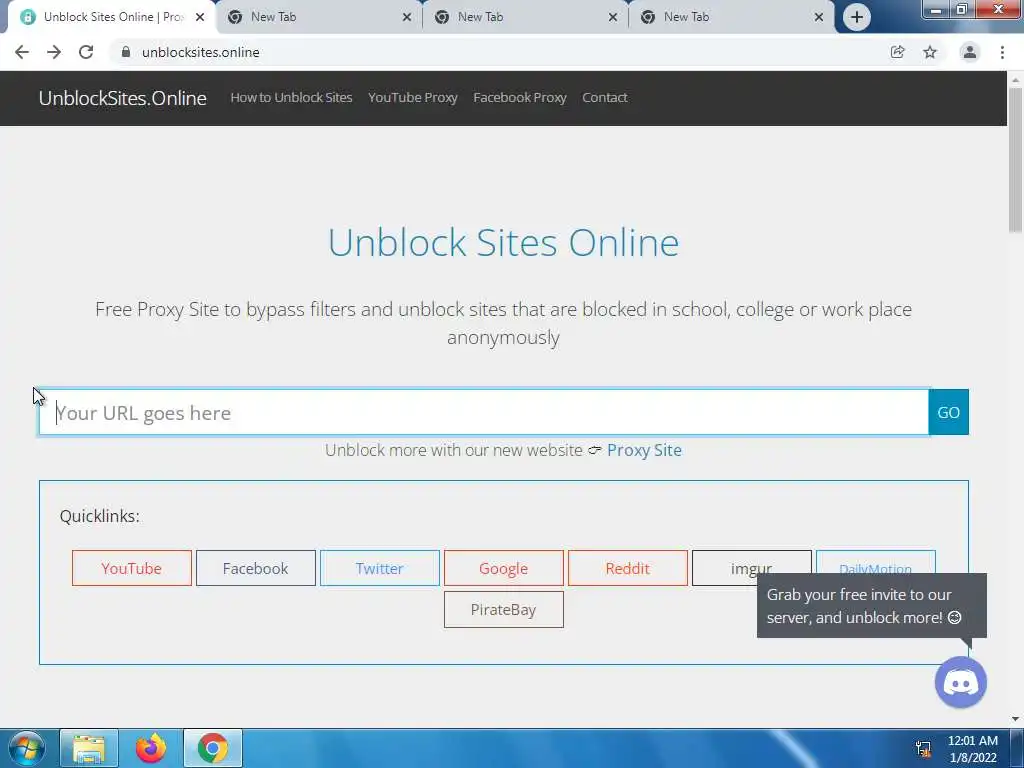Click the Google quicklink
This screenshot has height=768, width=1024.
click(504, 568)
